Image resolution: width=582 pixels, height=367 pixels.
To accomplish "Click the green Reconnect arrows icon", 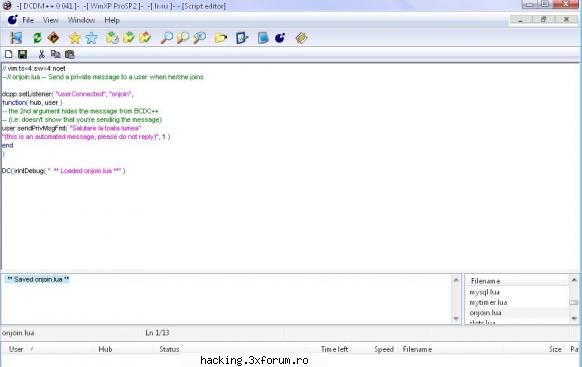I will (x=37, y=38).
